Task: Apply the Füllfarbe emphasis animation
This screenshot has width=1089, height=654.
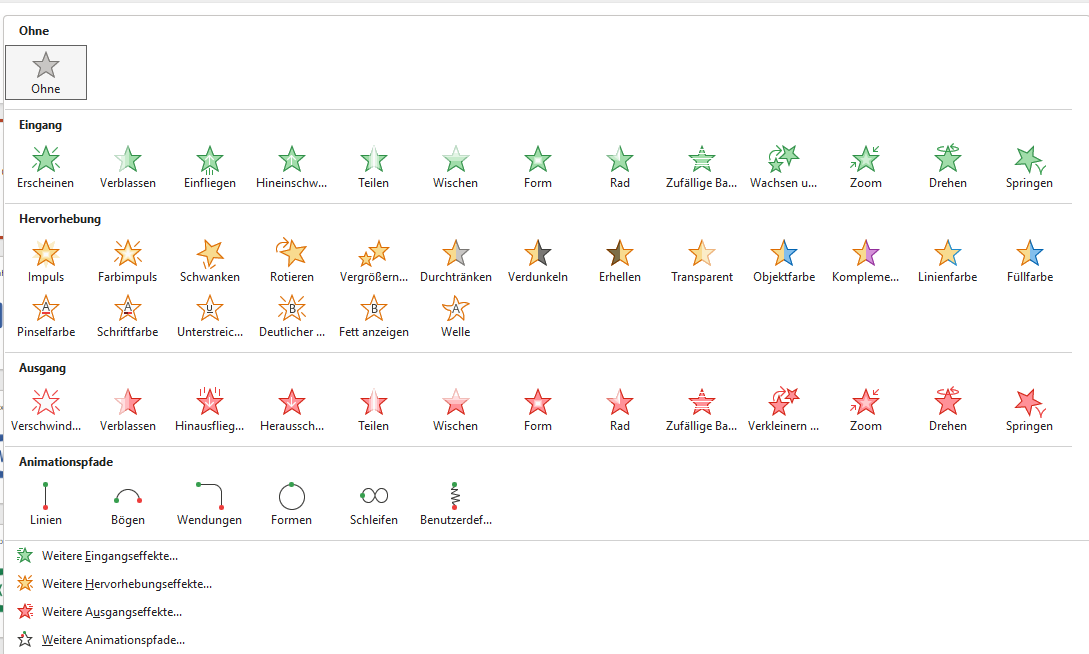Action: [1030, 260]
